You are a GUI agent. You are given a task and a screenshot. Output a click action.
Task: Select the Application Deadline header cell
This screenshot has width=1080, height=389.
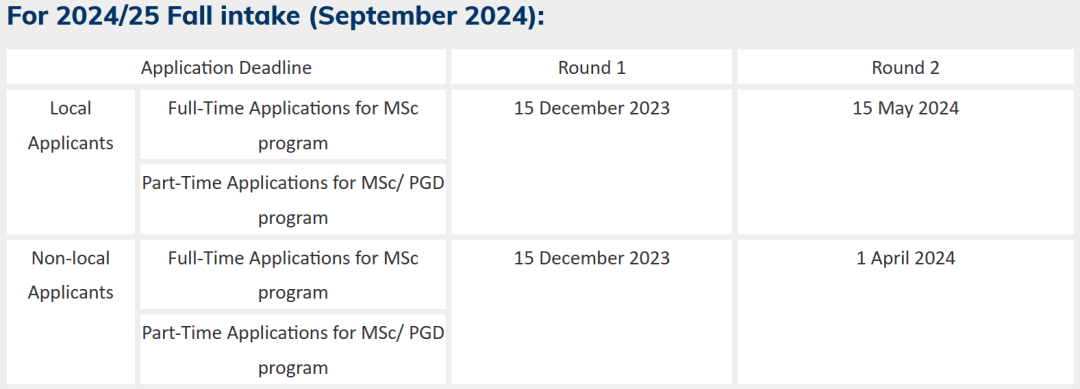[226, 67]
